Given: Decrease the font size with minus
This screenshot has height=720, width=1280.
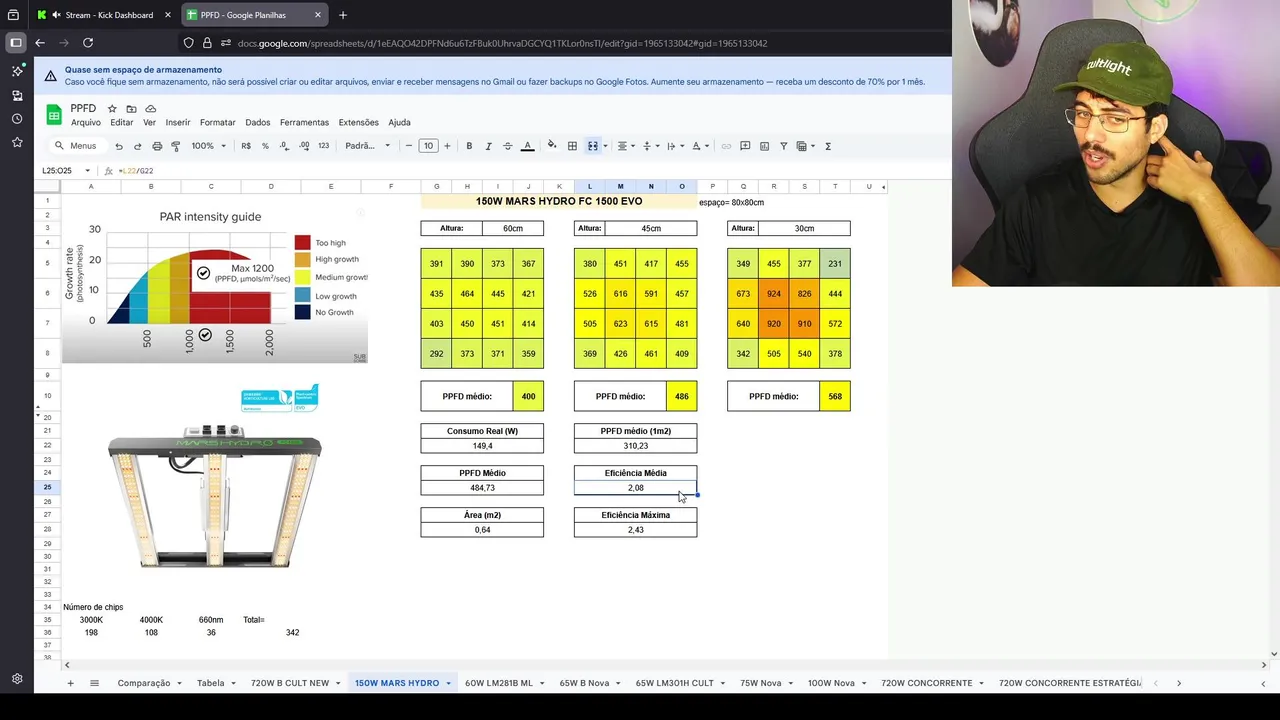Looking at the screenshot, I should 408,146.
